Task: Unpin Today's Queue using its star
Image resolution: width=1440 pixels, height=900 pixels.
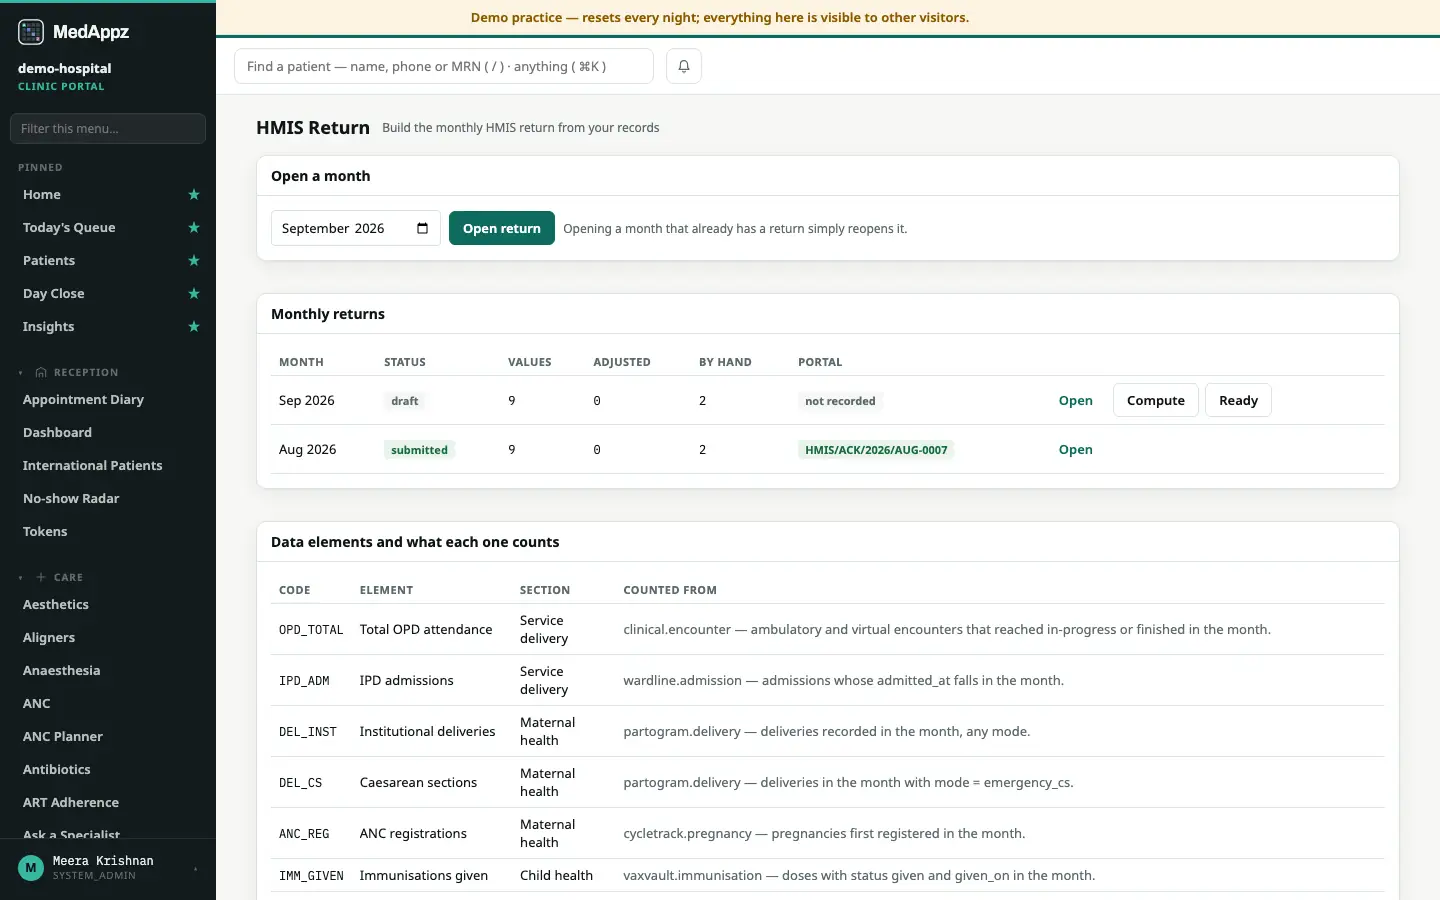Action: coord(194,228)
